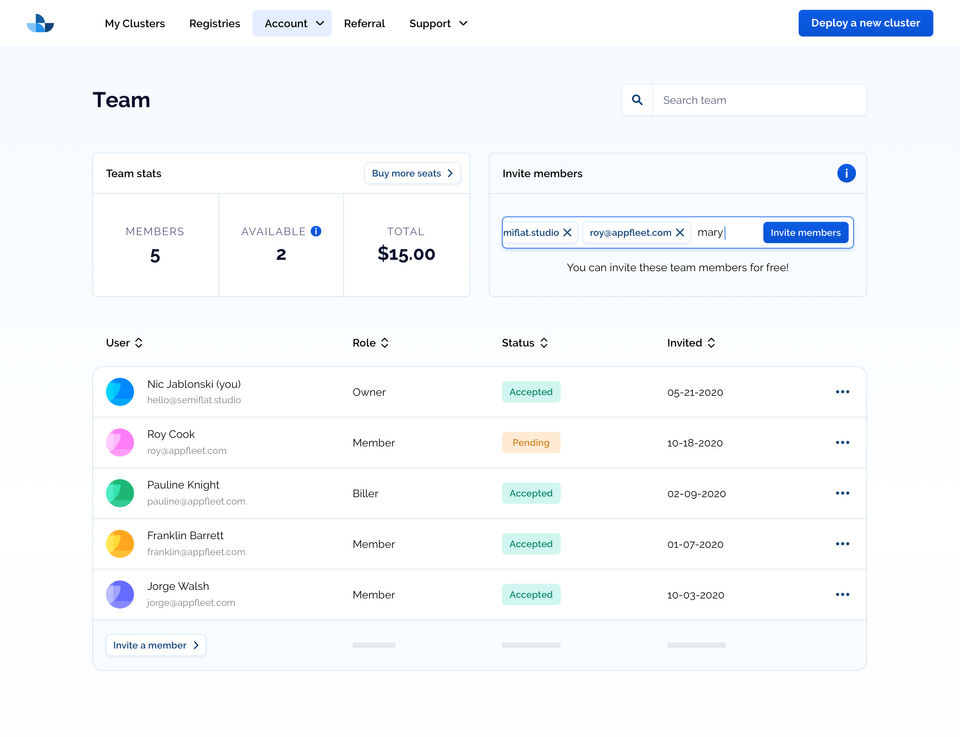Click roy@appfleet.com in the table
960x737 pixels.
(x=187, y=451)
